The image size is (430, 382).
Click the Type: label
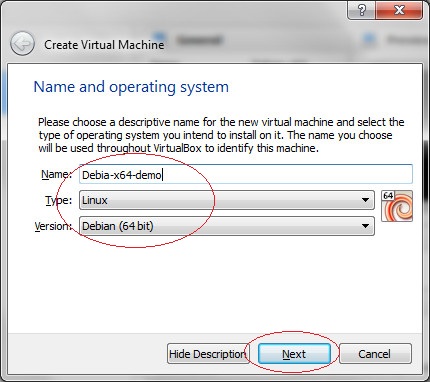tap(59, 200)
